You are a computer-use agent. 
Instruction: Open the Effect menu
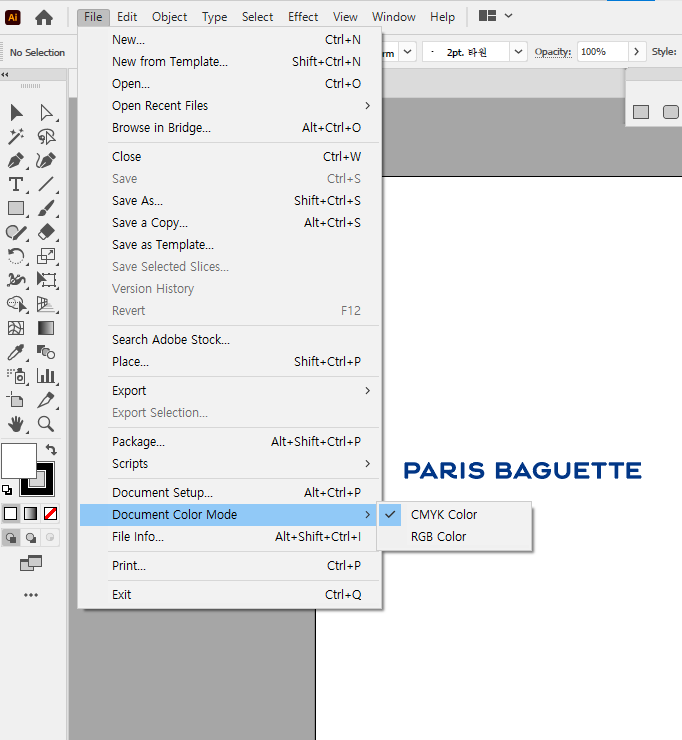(303, 17)
